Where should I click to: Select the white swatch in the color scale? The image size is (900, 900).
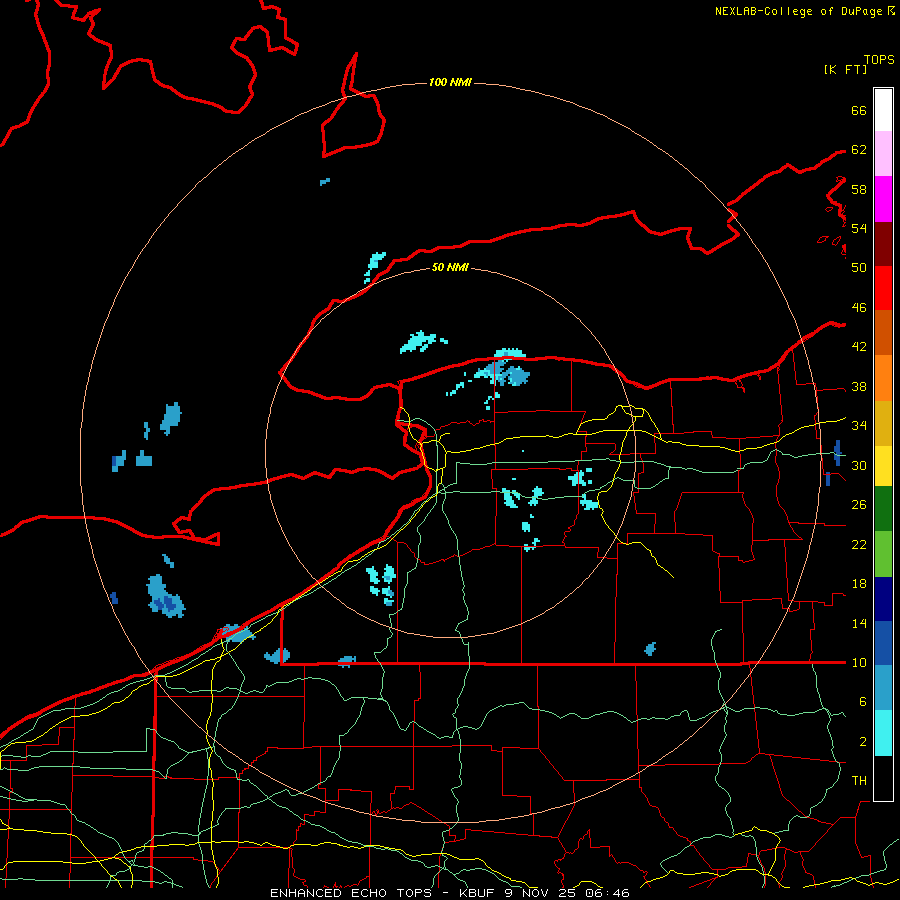click(883, 110)
